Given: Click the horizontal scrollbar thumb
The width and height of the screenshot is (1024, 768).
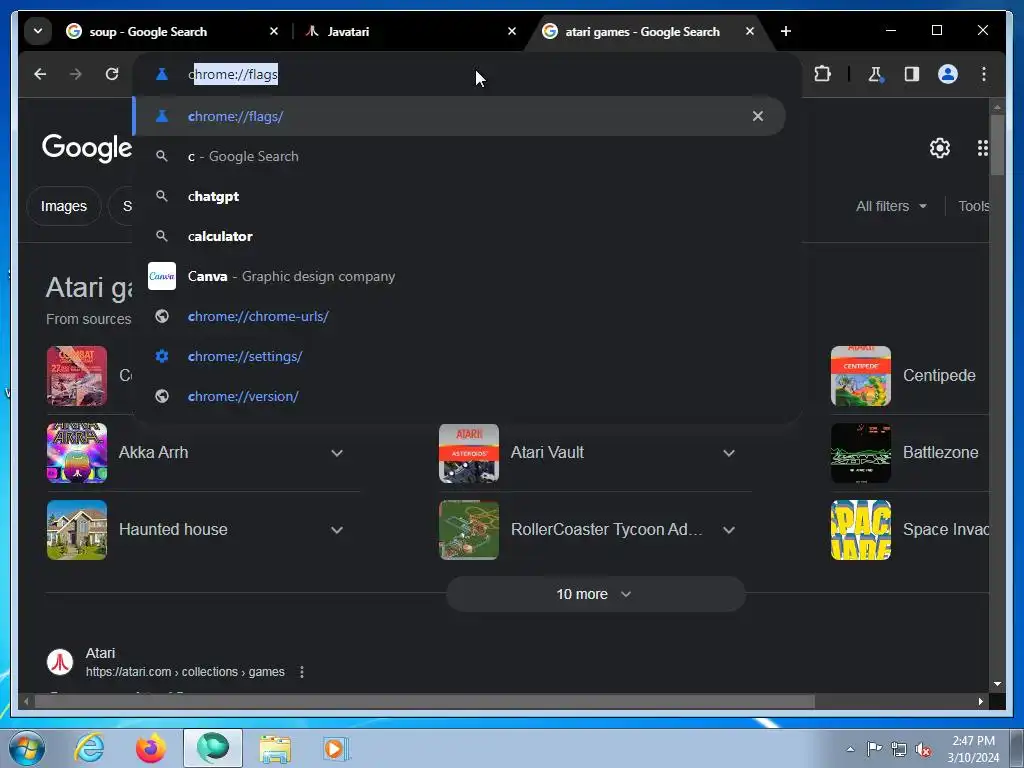Looking at the screenshot, I should click(424, 702).
